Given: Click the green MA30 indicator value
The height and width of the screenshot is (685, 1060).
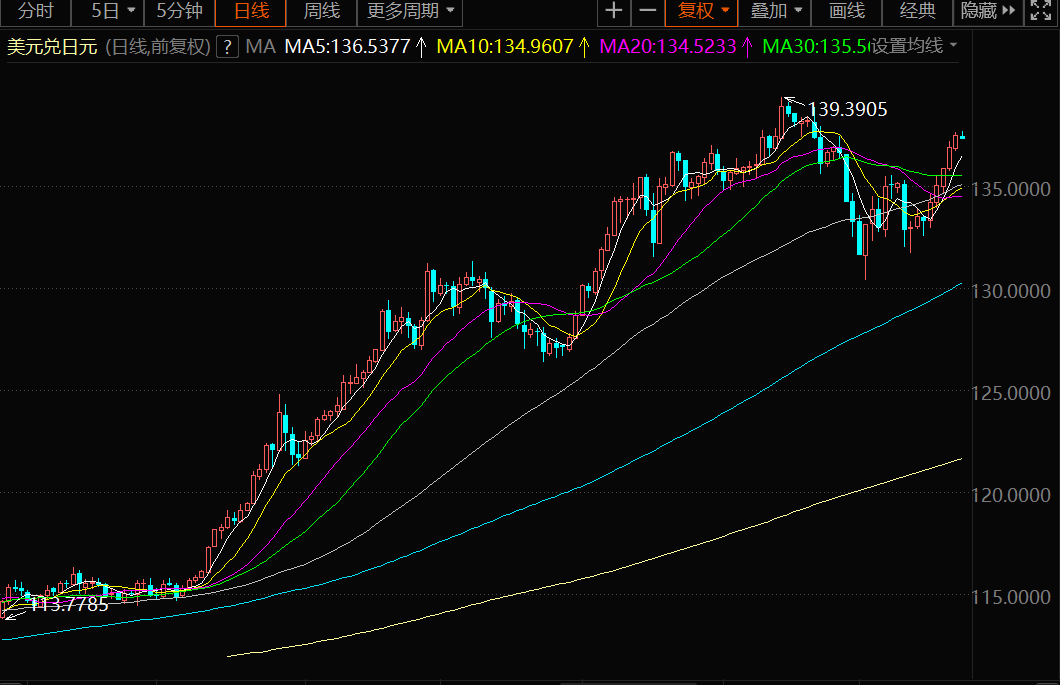Looking at the screenshot, I should [816, 47].
